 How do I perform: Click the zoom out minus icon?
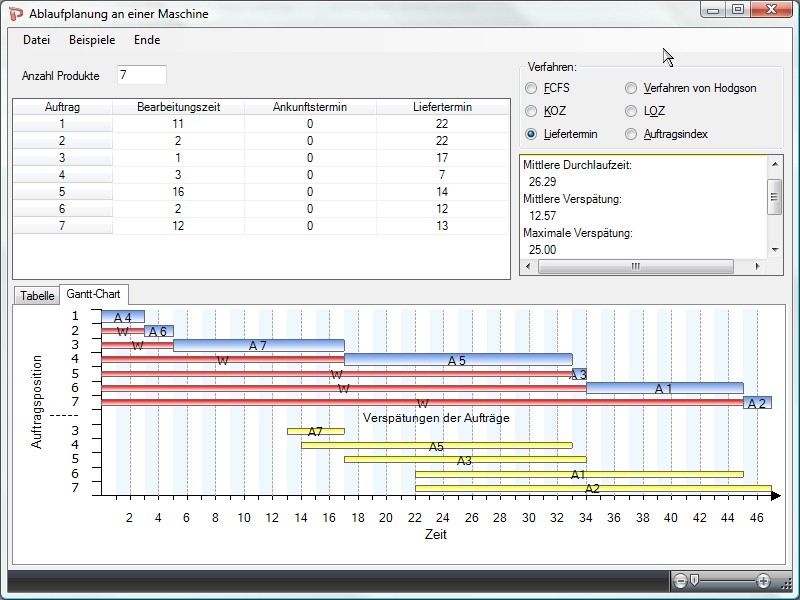(681, 581)
